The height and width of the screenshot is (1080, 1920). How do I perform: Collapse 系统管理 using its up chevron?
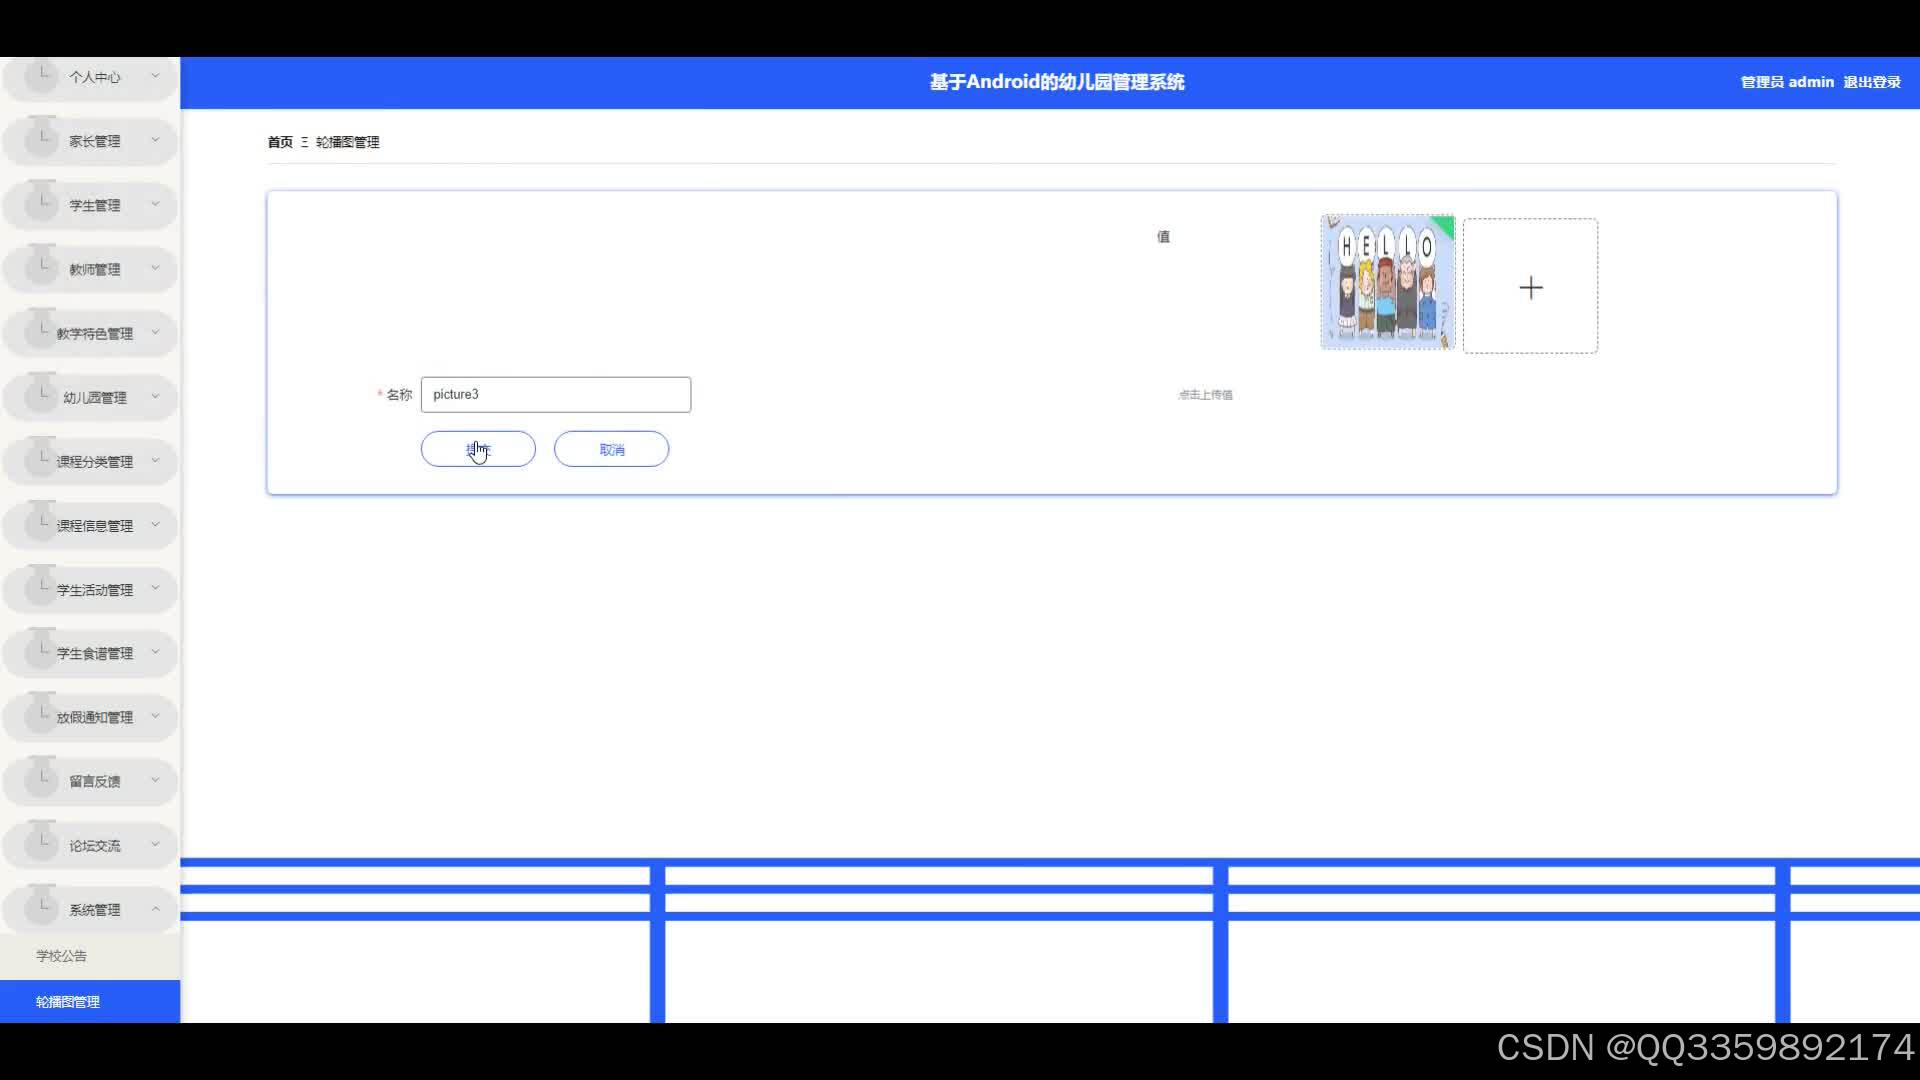coord(155,909)
